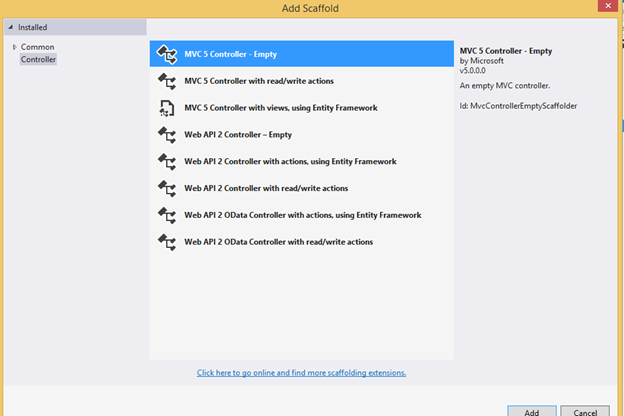Screen dimensions: 624x416
Task: Select Web API 2 OData Controller with read/write actions
Action: coord(302,242)
